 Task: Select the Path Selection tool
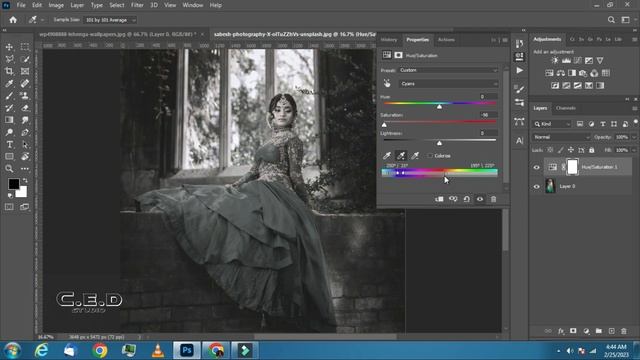pos(25,144)
